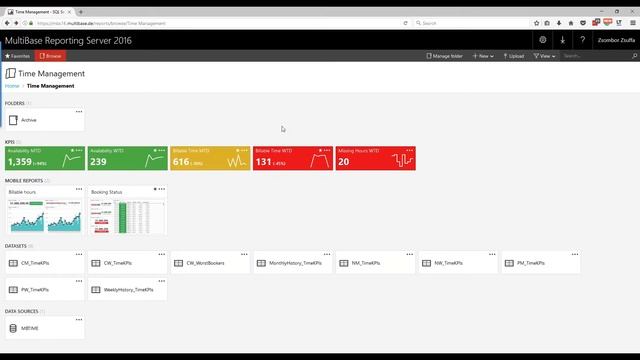640x360 pixels.
Task: Open the ellipsis menu on CM_TimeKPIs dataset
Action: 79,254
